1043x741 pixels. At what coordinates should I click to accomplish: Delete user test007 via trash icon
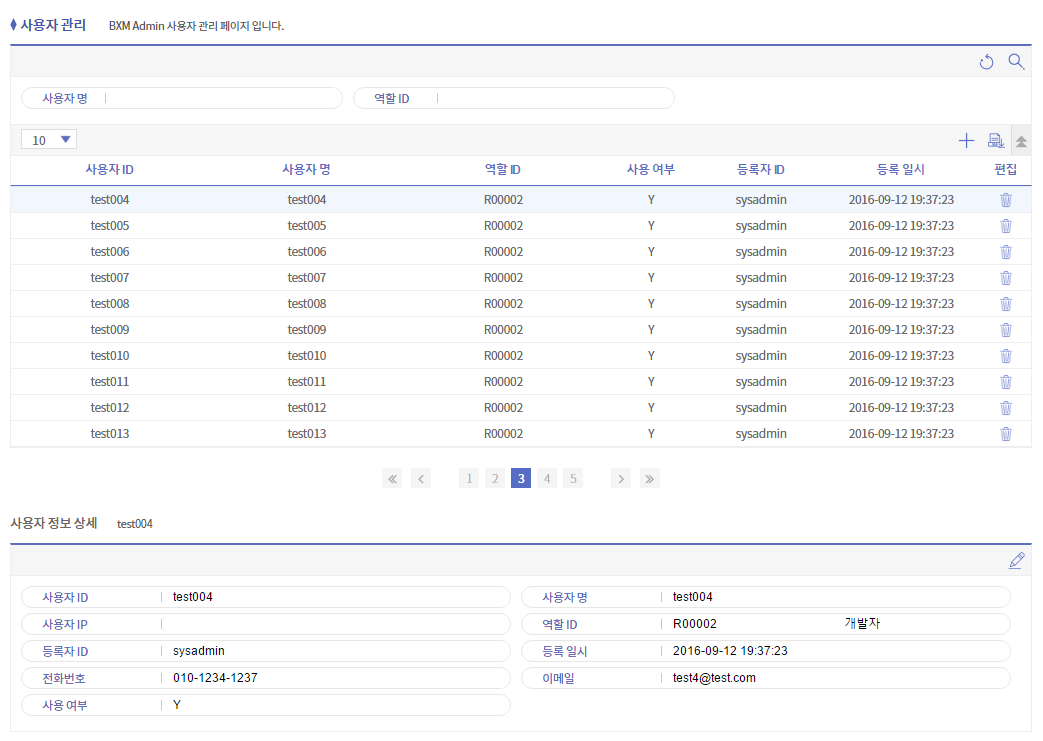click(x=1006, y=277)
